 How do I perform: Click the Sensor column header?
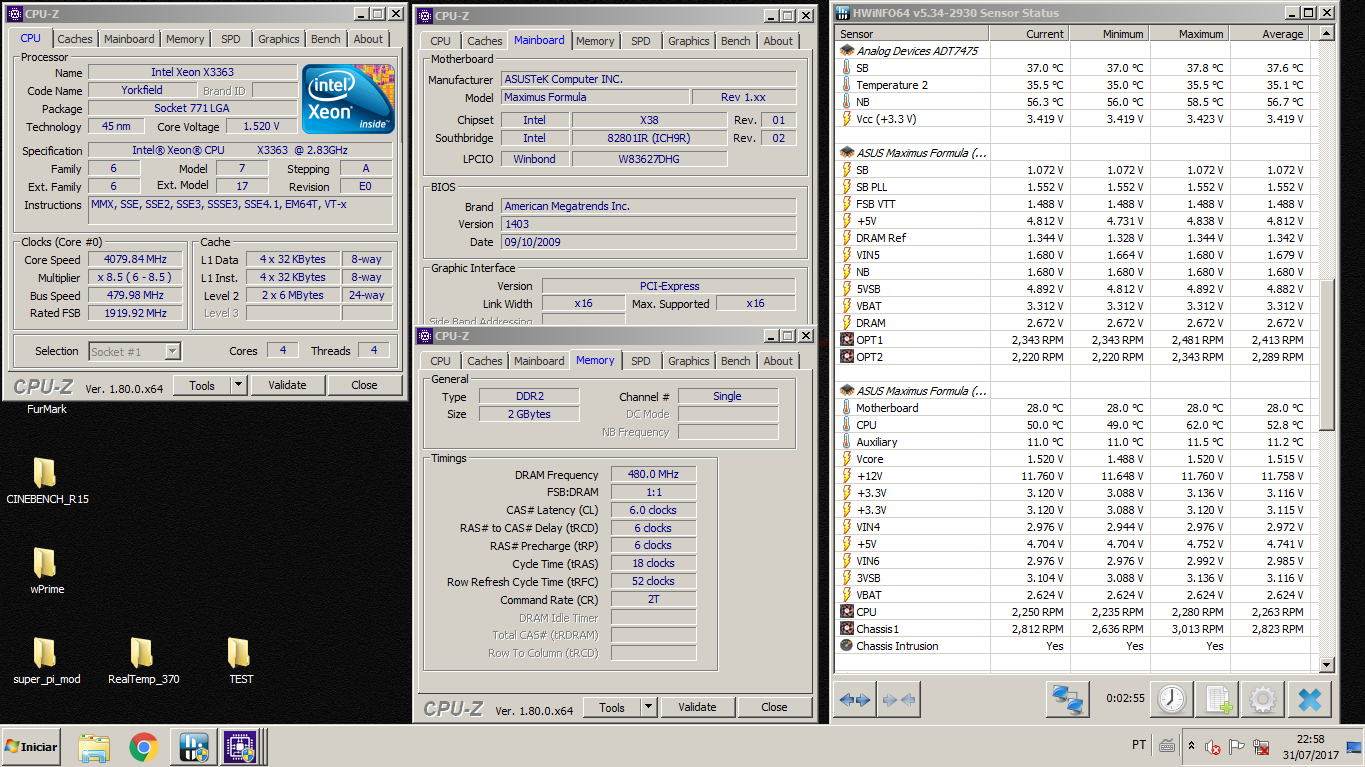point(912,34)
